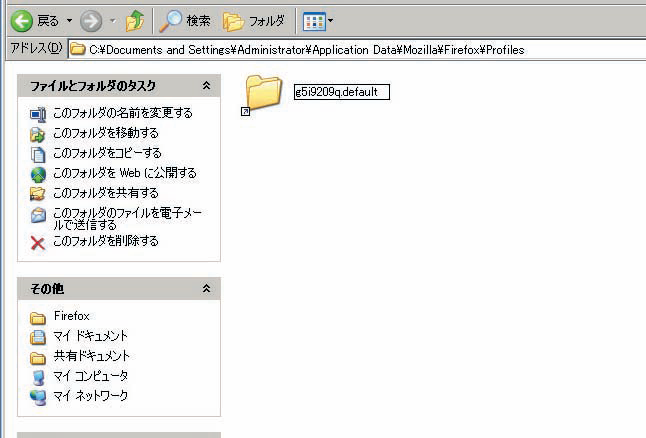
Task: Click the Firefox folder icon
Action: 38,318
